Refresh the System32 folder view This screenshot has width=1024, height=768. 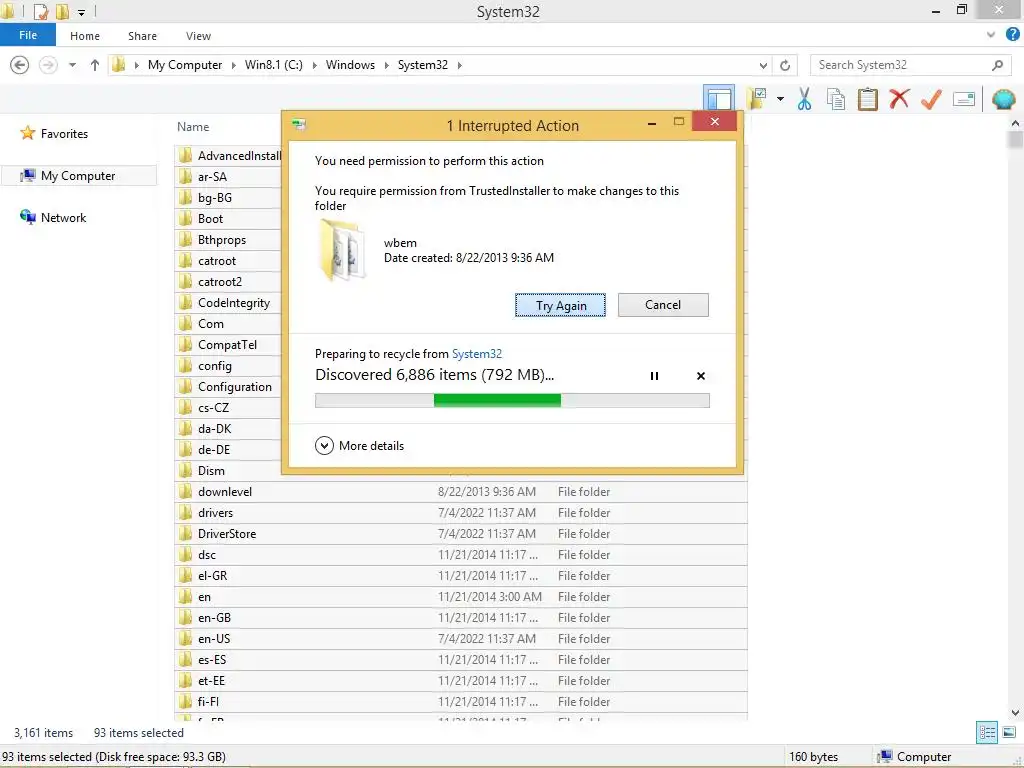coord(785,65)
